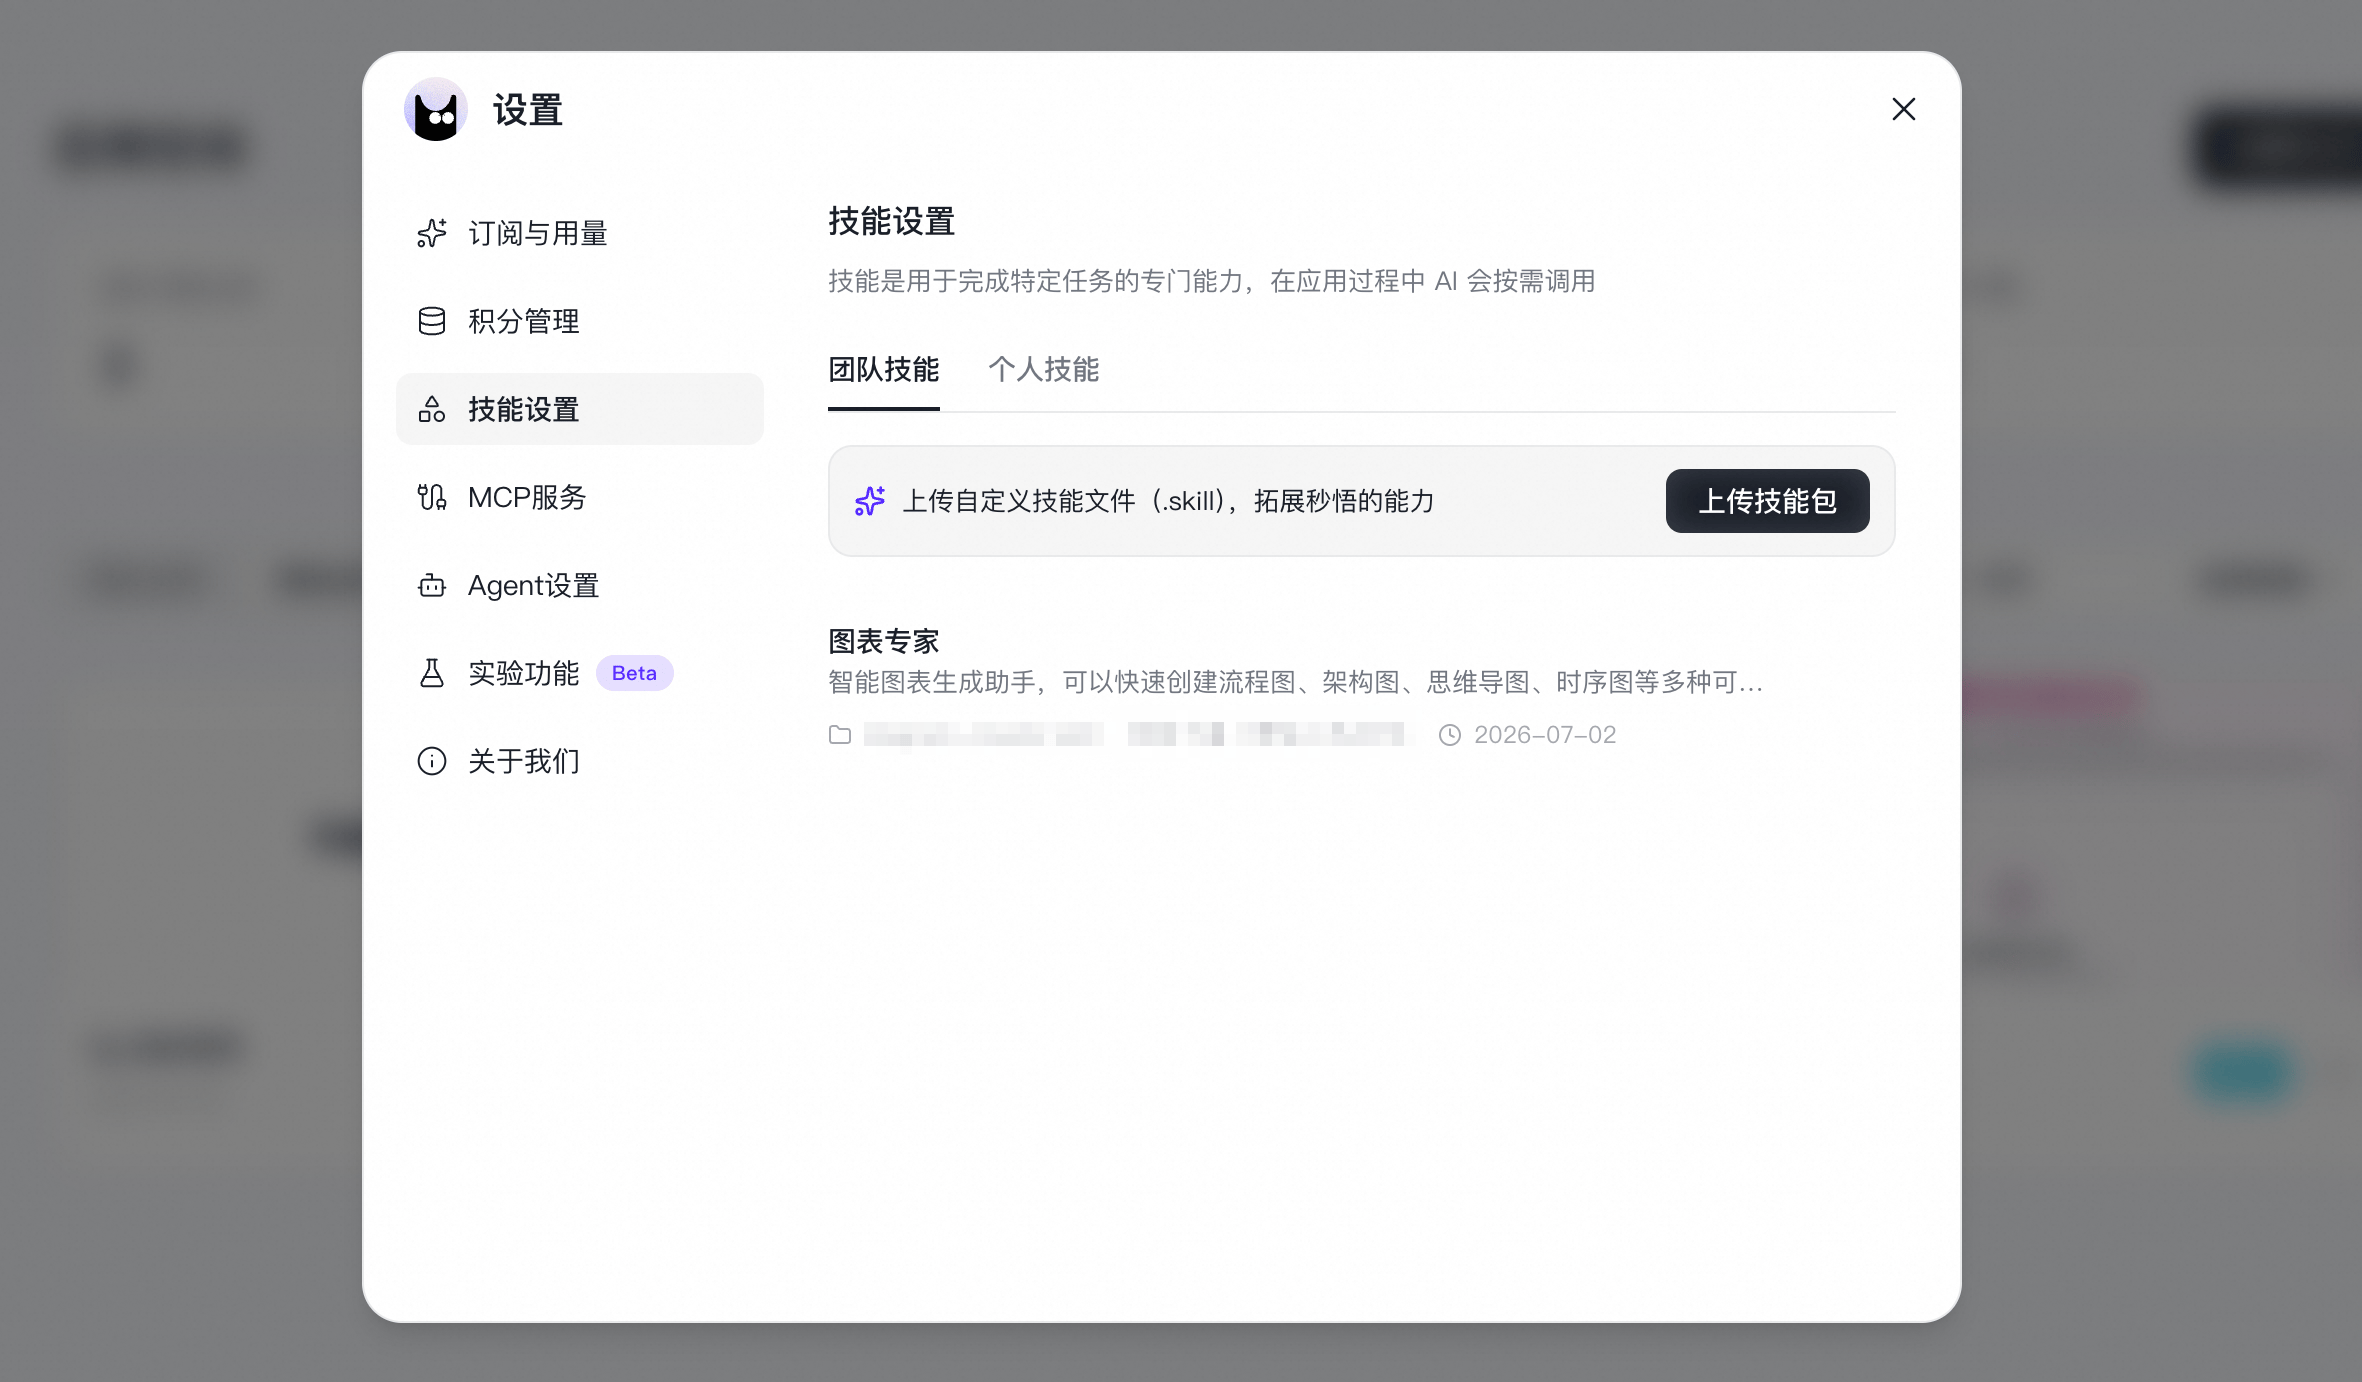Close the 设置 dialog with the X

tap(1904, 109)
